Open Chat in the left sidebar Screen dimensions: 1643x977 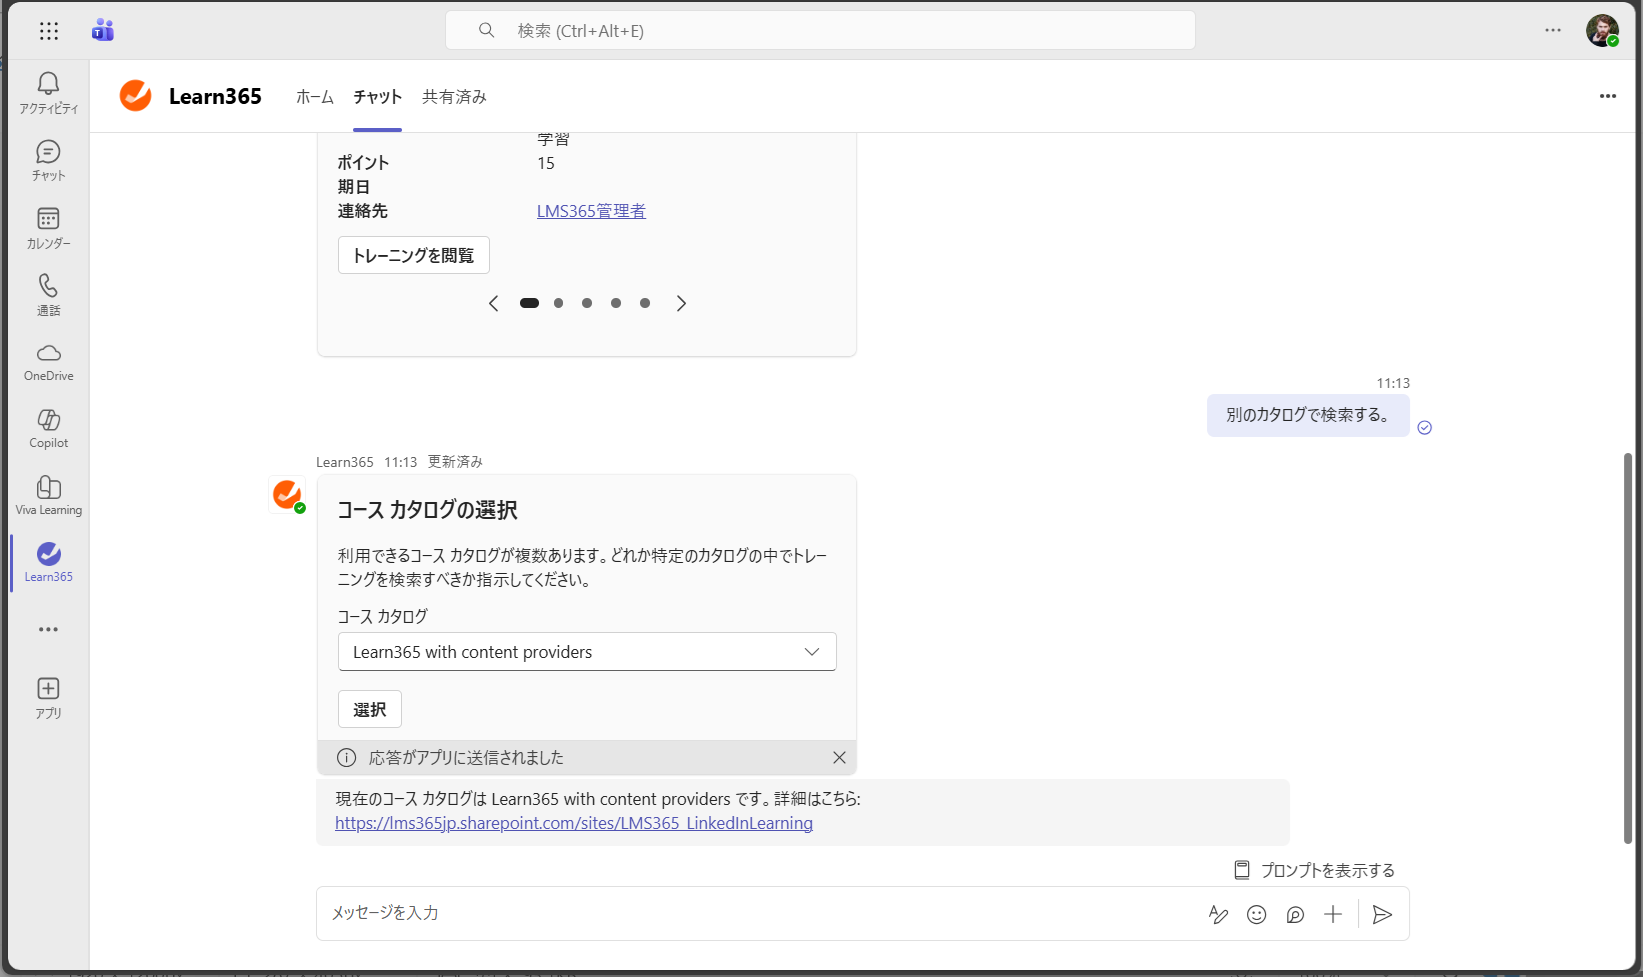[48, 161]
